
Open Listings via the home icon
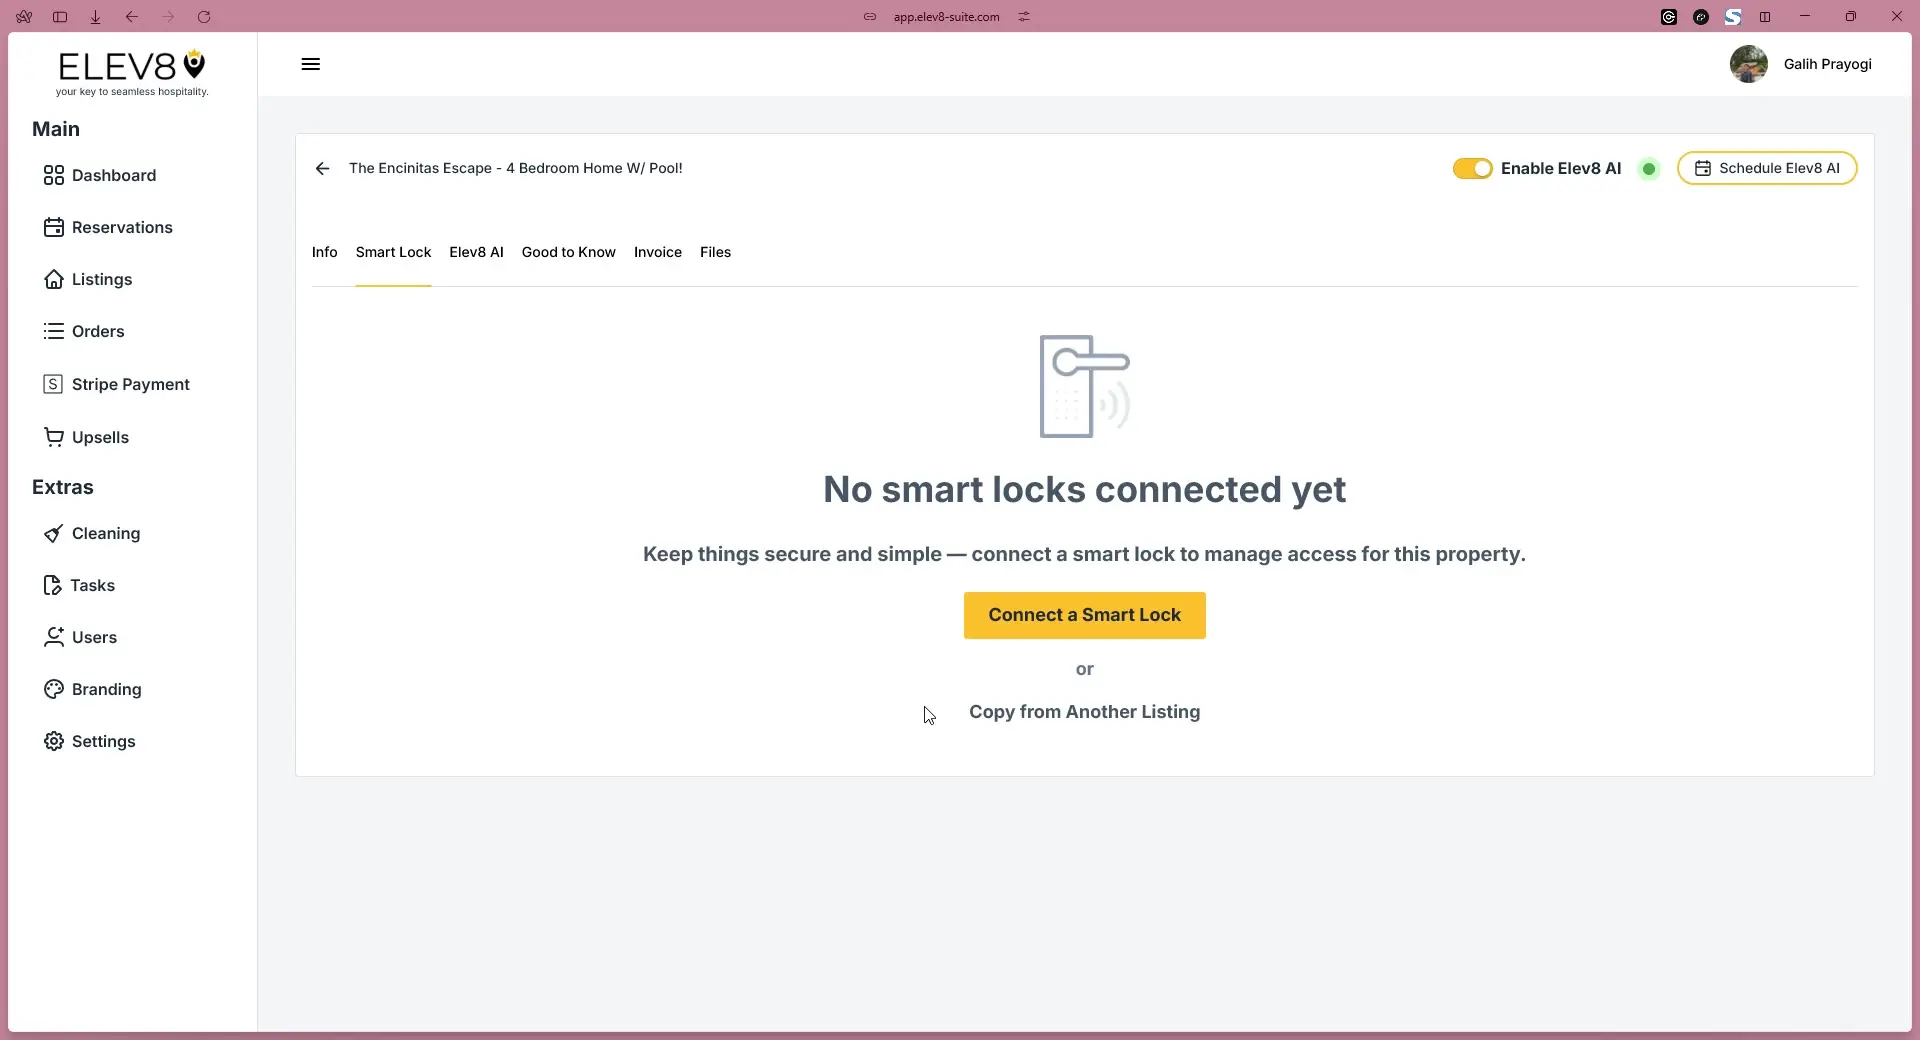click(54, 279)
